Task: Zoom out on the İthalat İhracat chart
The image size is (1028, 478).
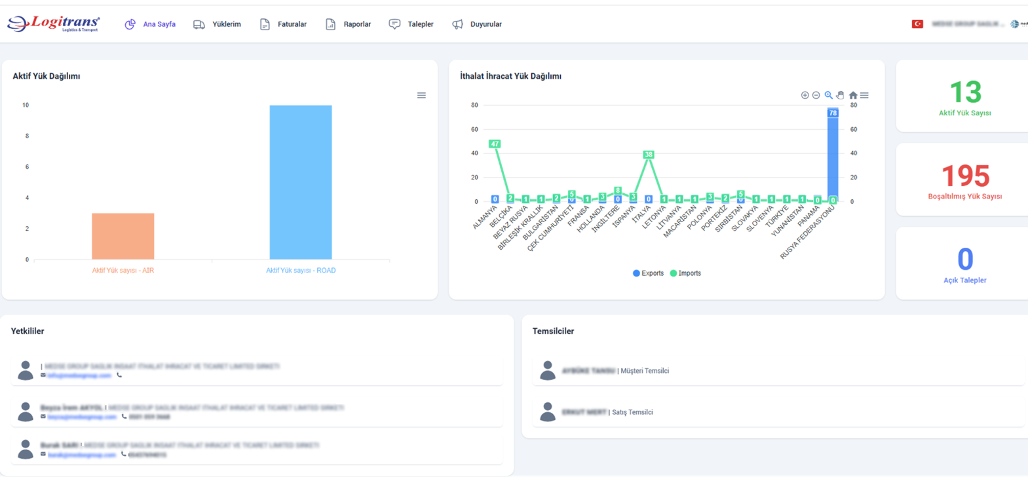Action: pos(816,96)
